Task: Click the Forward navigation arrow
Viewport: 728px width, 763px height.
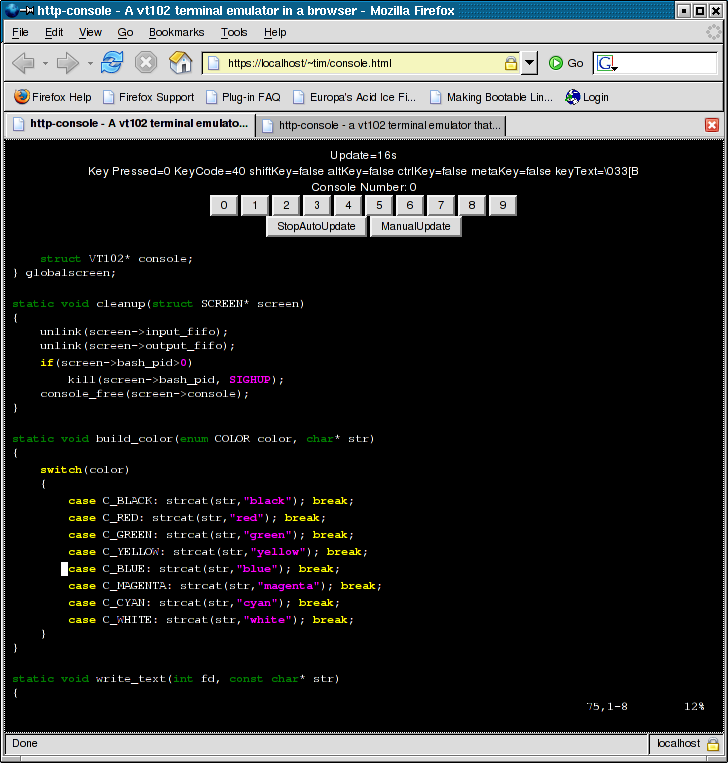Action: (68, 63)
